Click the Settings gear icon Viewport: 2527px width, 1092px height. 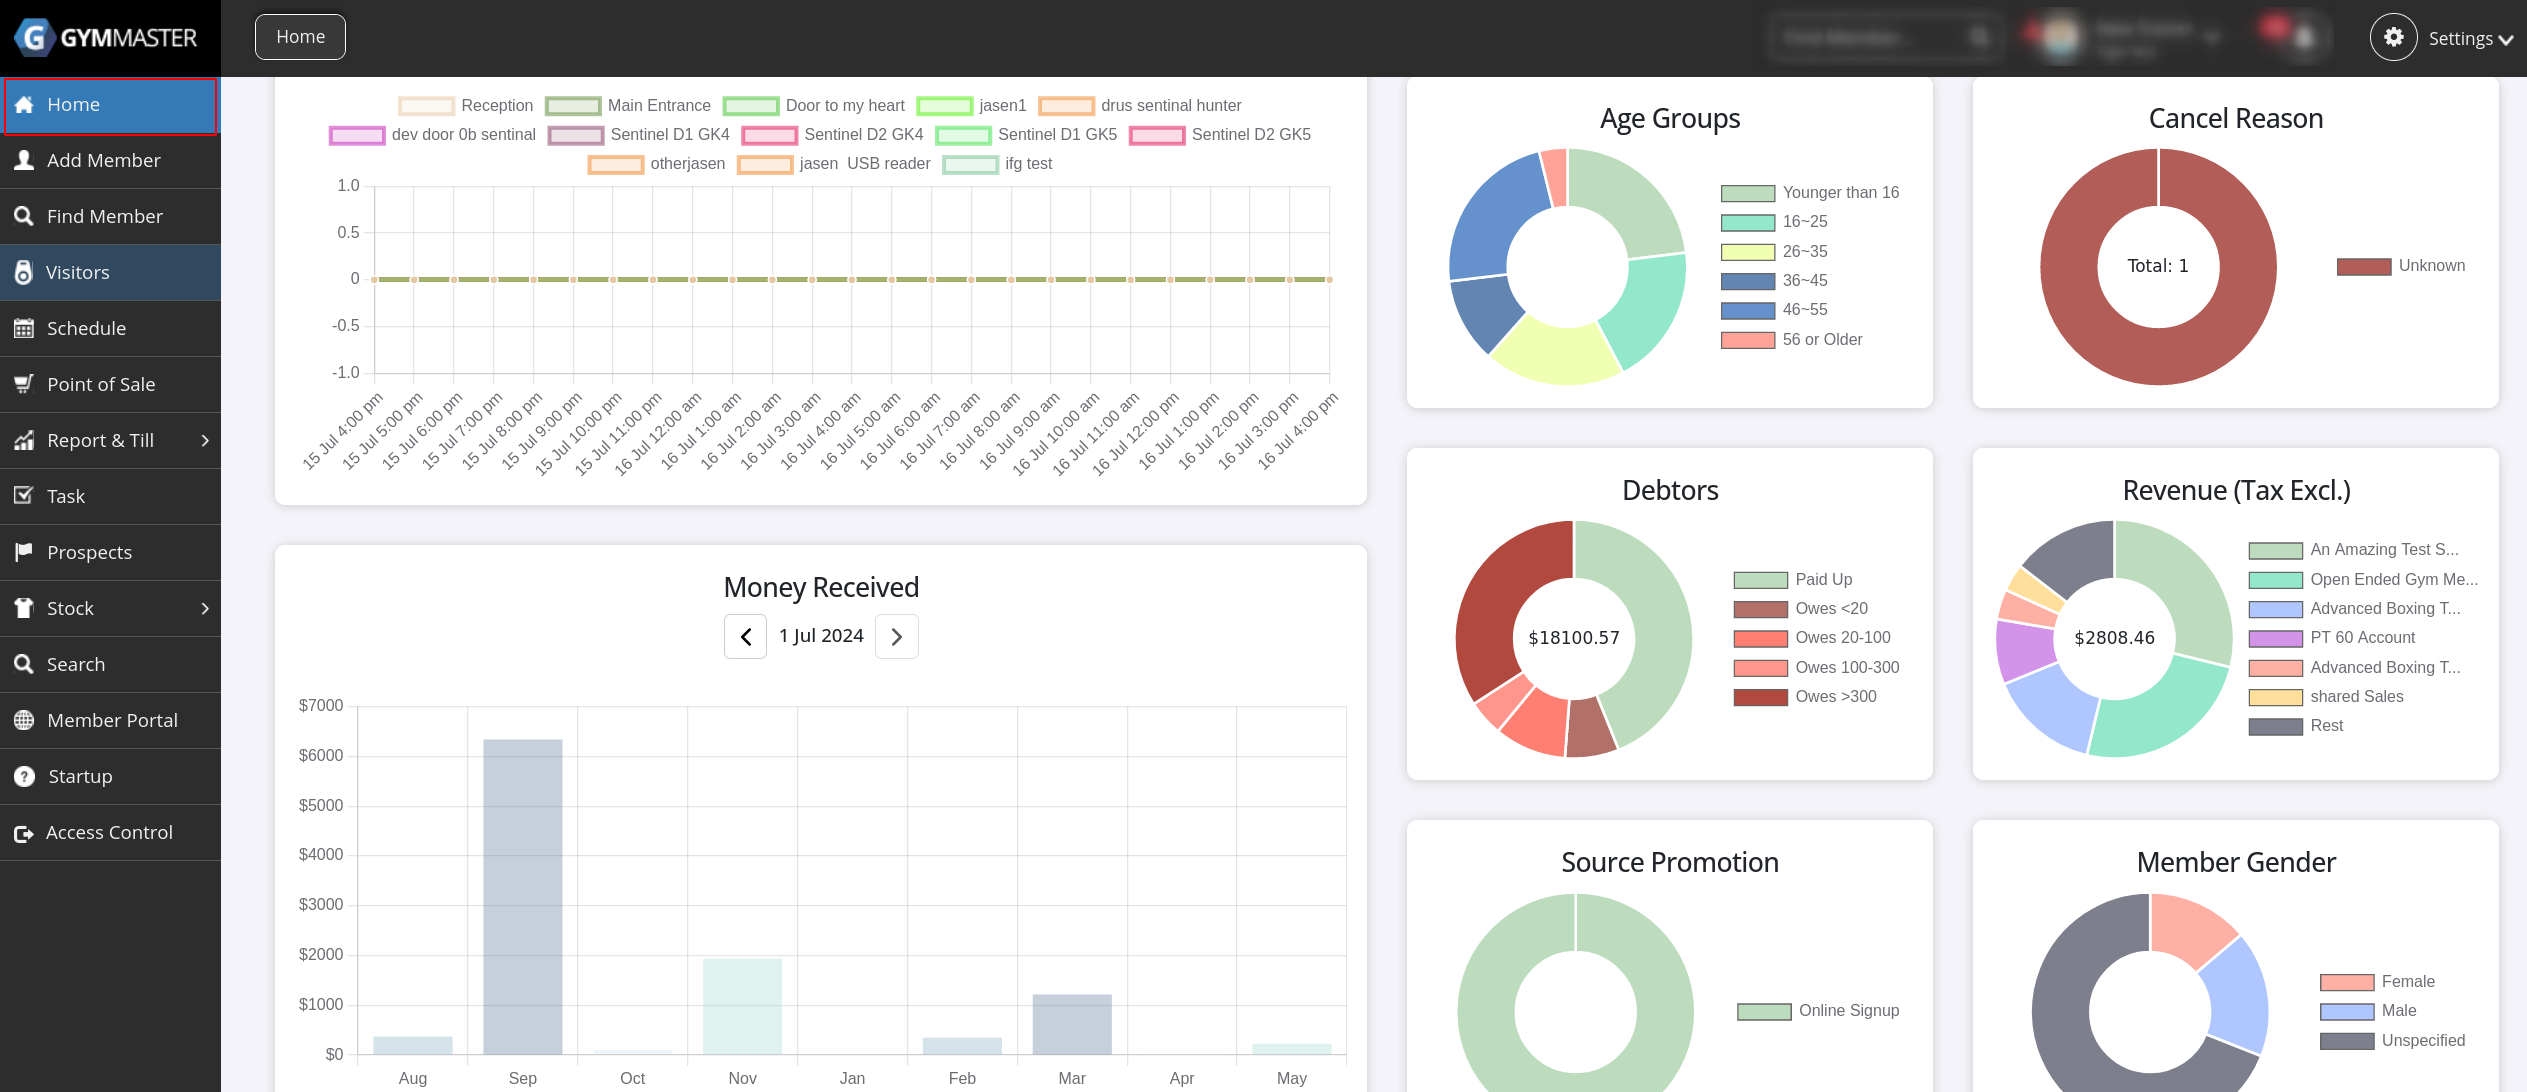point(2393,38)
